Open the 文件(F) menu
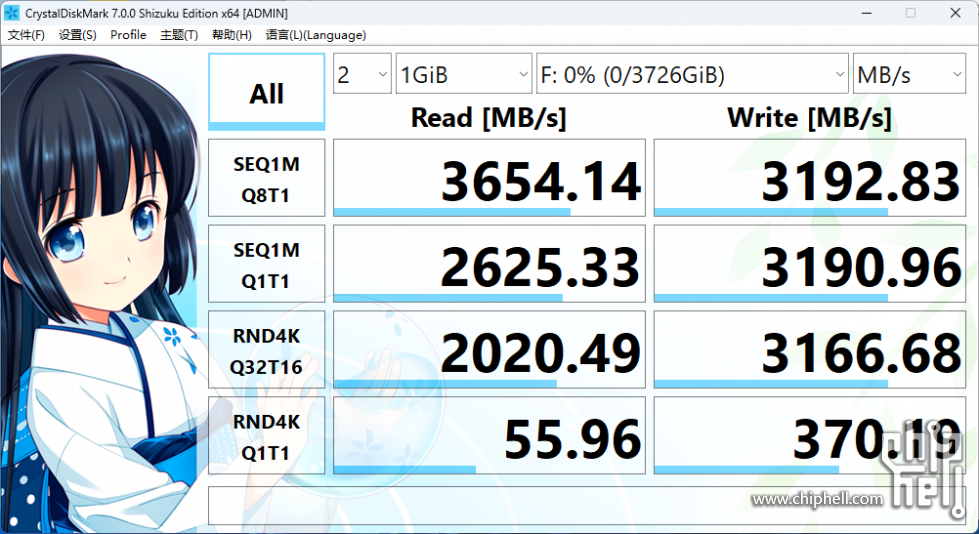 (x=26, y=35)
